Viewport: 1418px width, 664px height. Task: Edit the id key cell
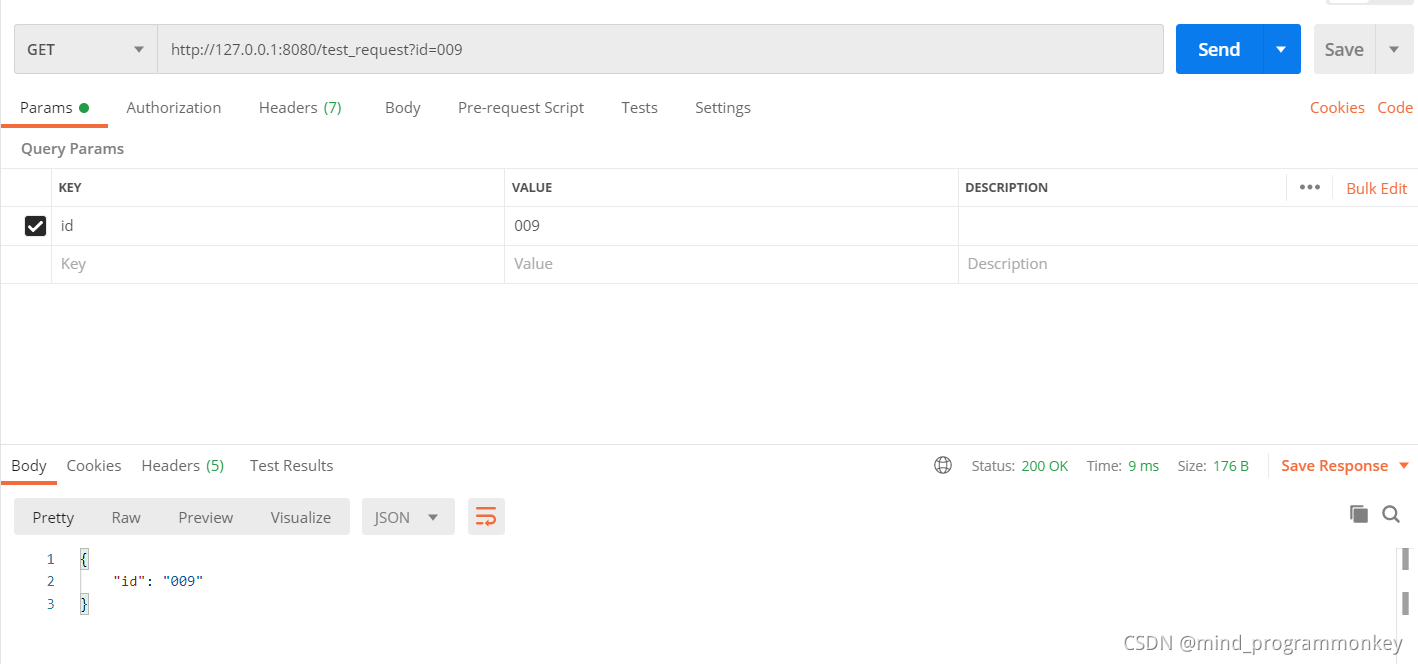(x=278, y=226)
